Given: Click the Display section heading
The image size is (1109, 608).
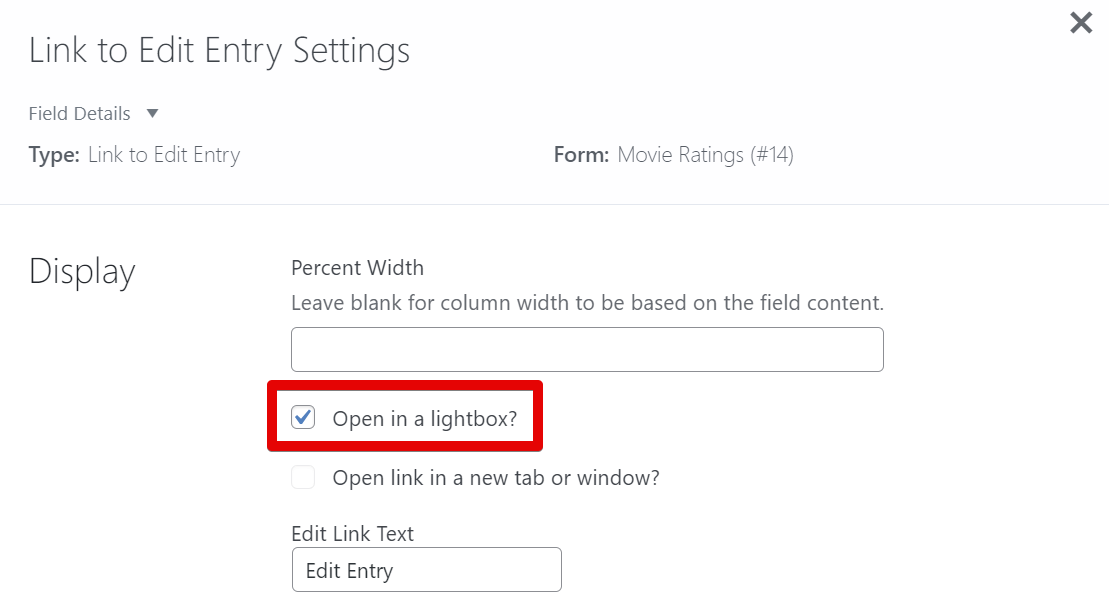Looking at the screenshot, I should click(82, 271).
